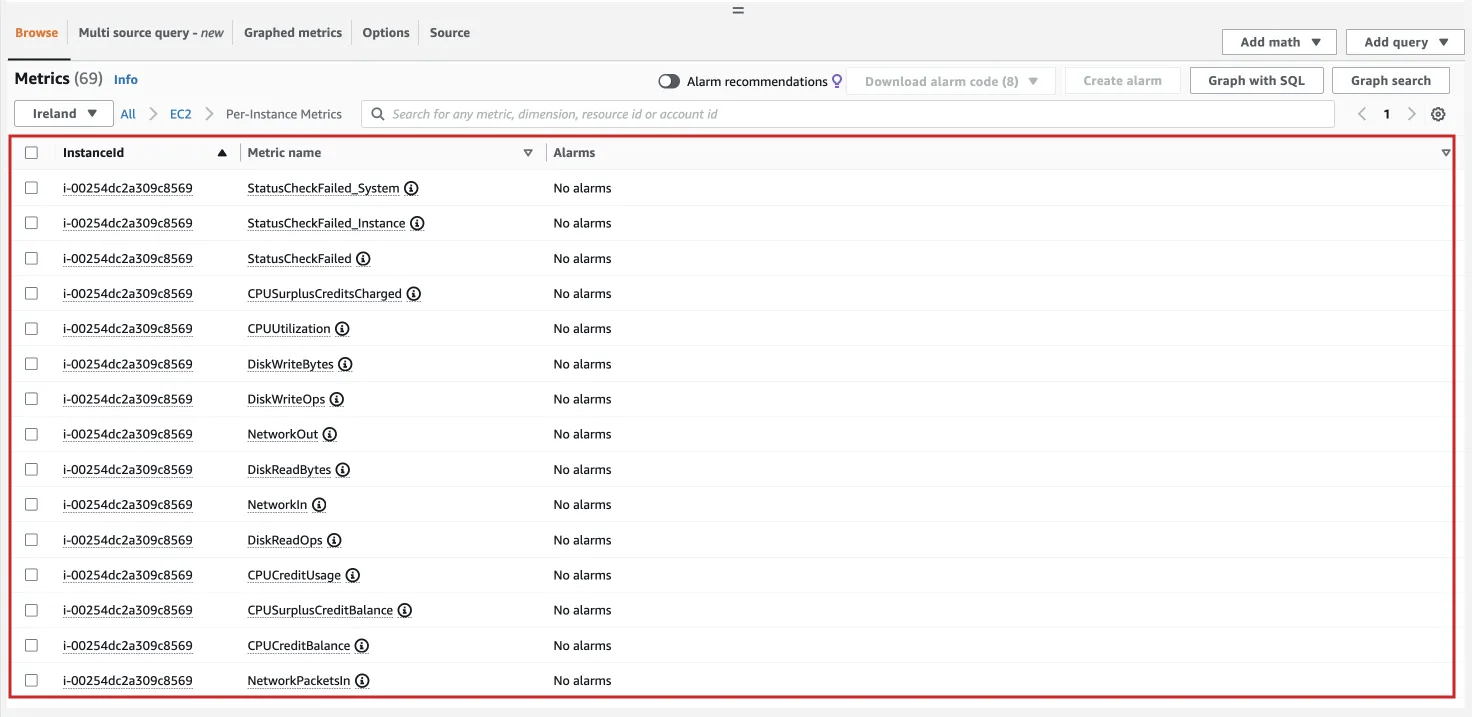This screenshot has height=717, width=1472.
Task: Expand the Add math dropdown
Action: (1278, 41)
